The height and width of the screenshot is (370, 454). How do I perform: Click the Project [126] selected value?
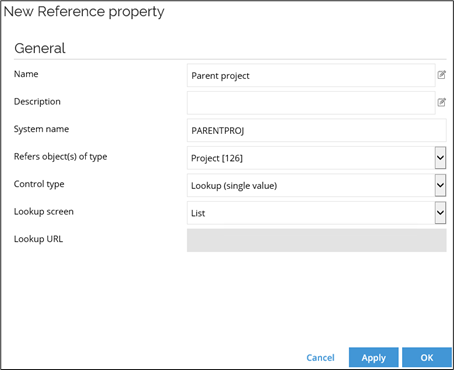tap(217, 158)
